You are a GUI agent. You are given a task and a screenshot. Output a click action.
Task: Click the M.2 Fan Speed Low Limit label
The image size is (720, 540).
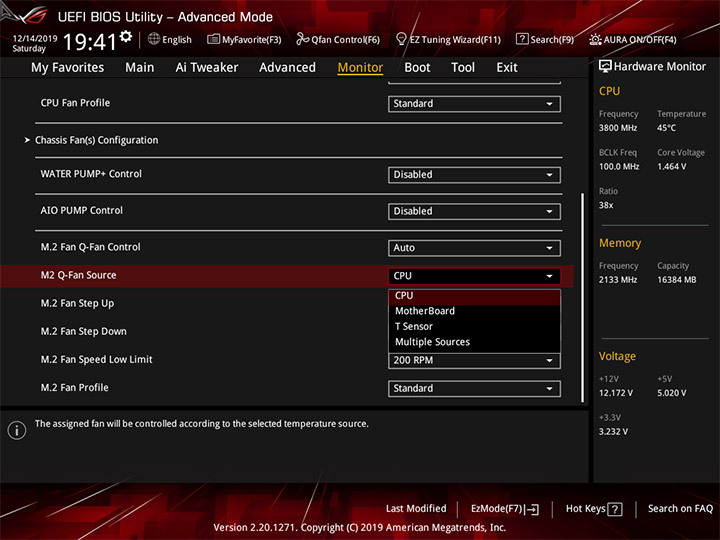(x=96, y=360)
